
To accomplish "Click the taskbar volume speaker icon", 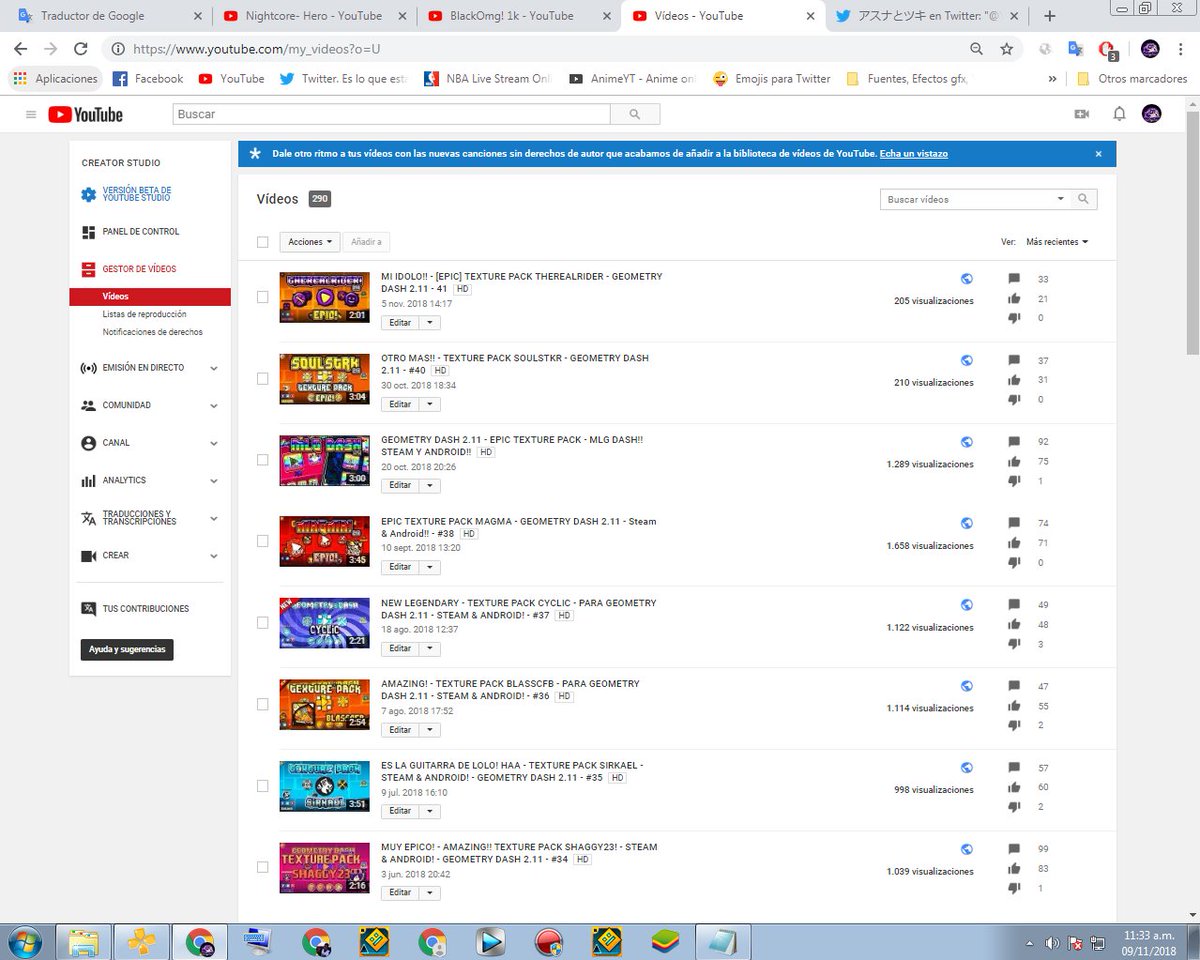I will 1052,942.
